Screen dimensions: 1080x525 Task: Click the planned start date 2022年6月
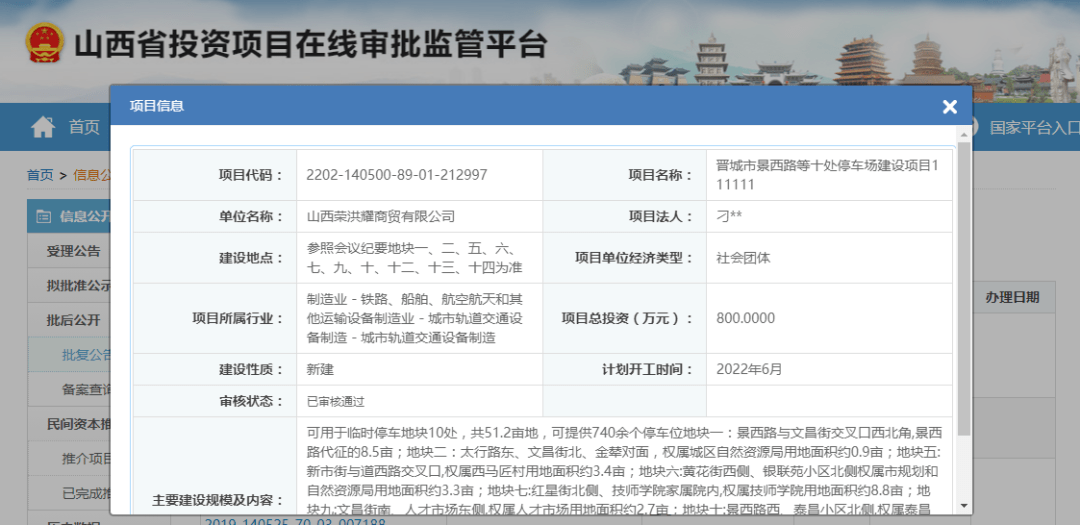[749, 369]
